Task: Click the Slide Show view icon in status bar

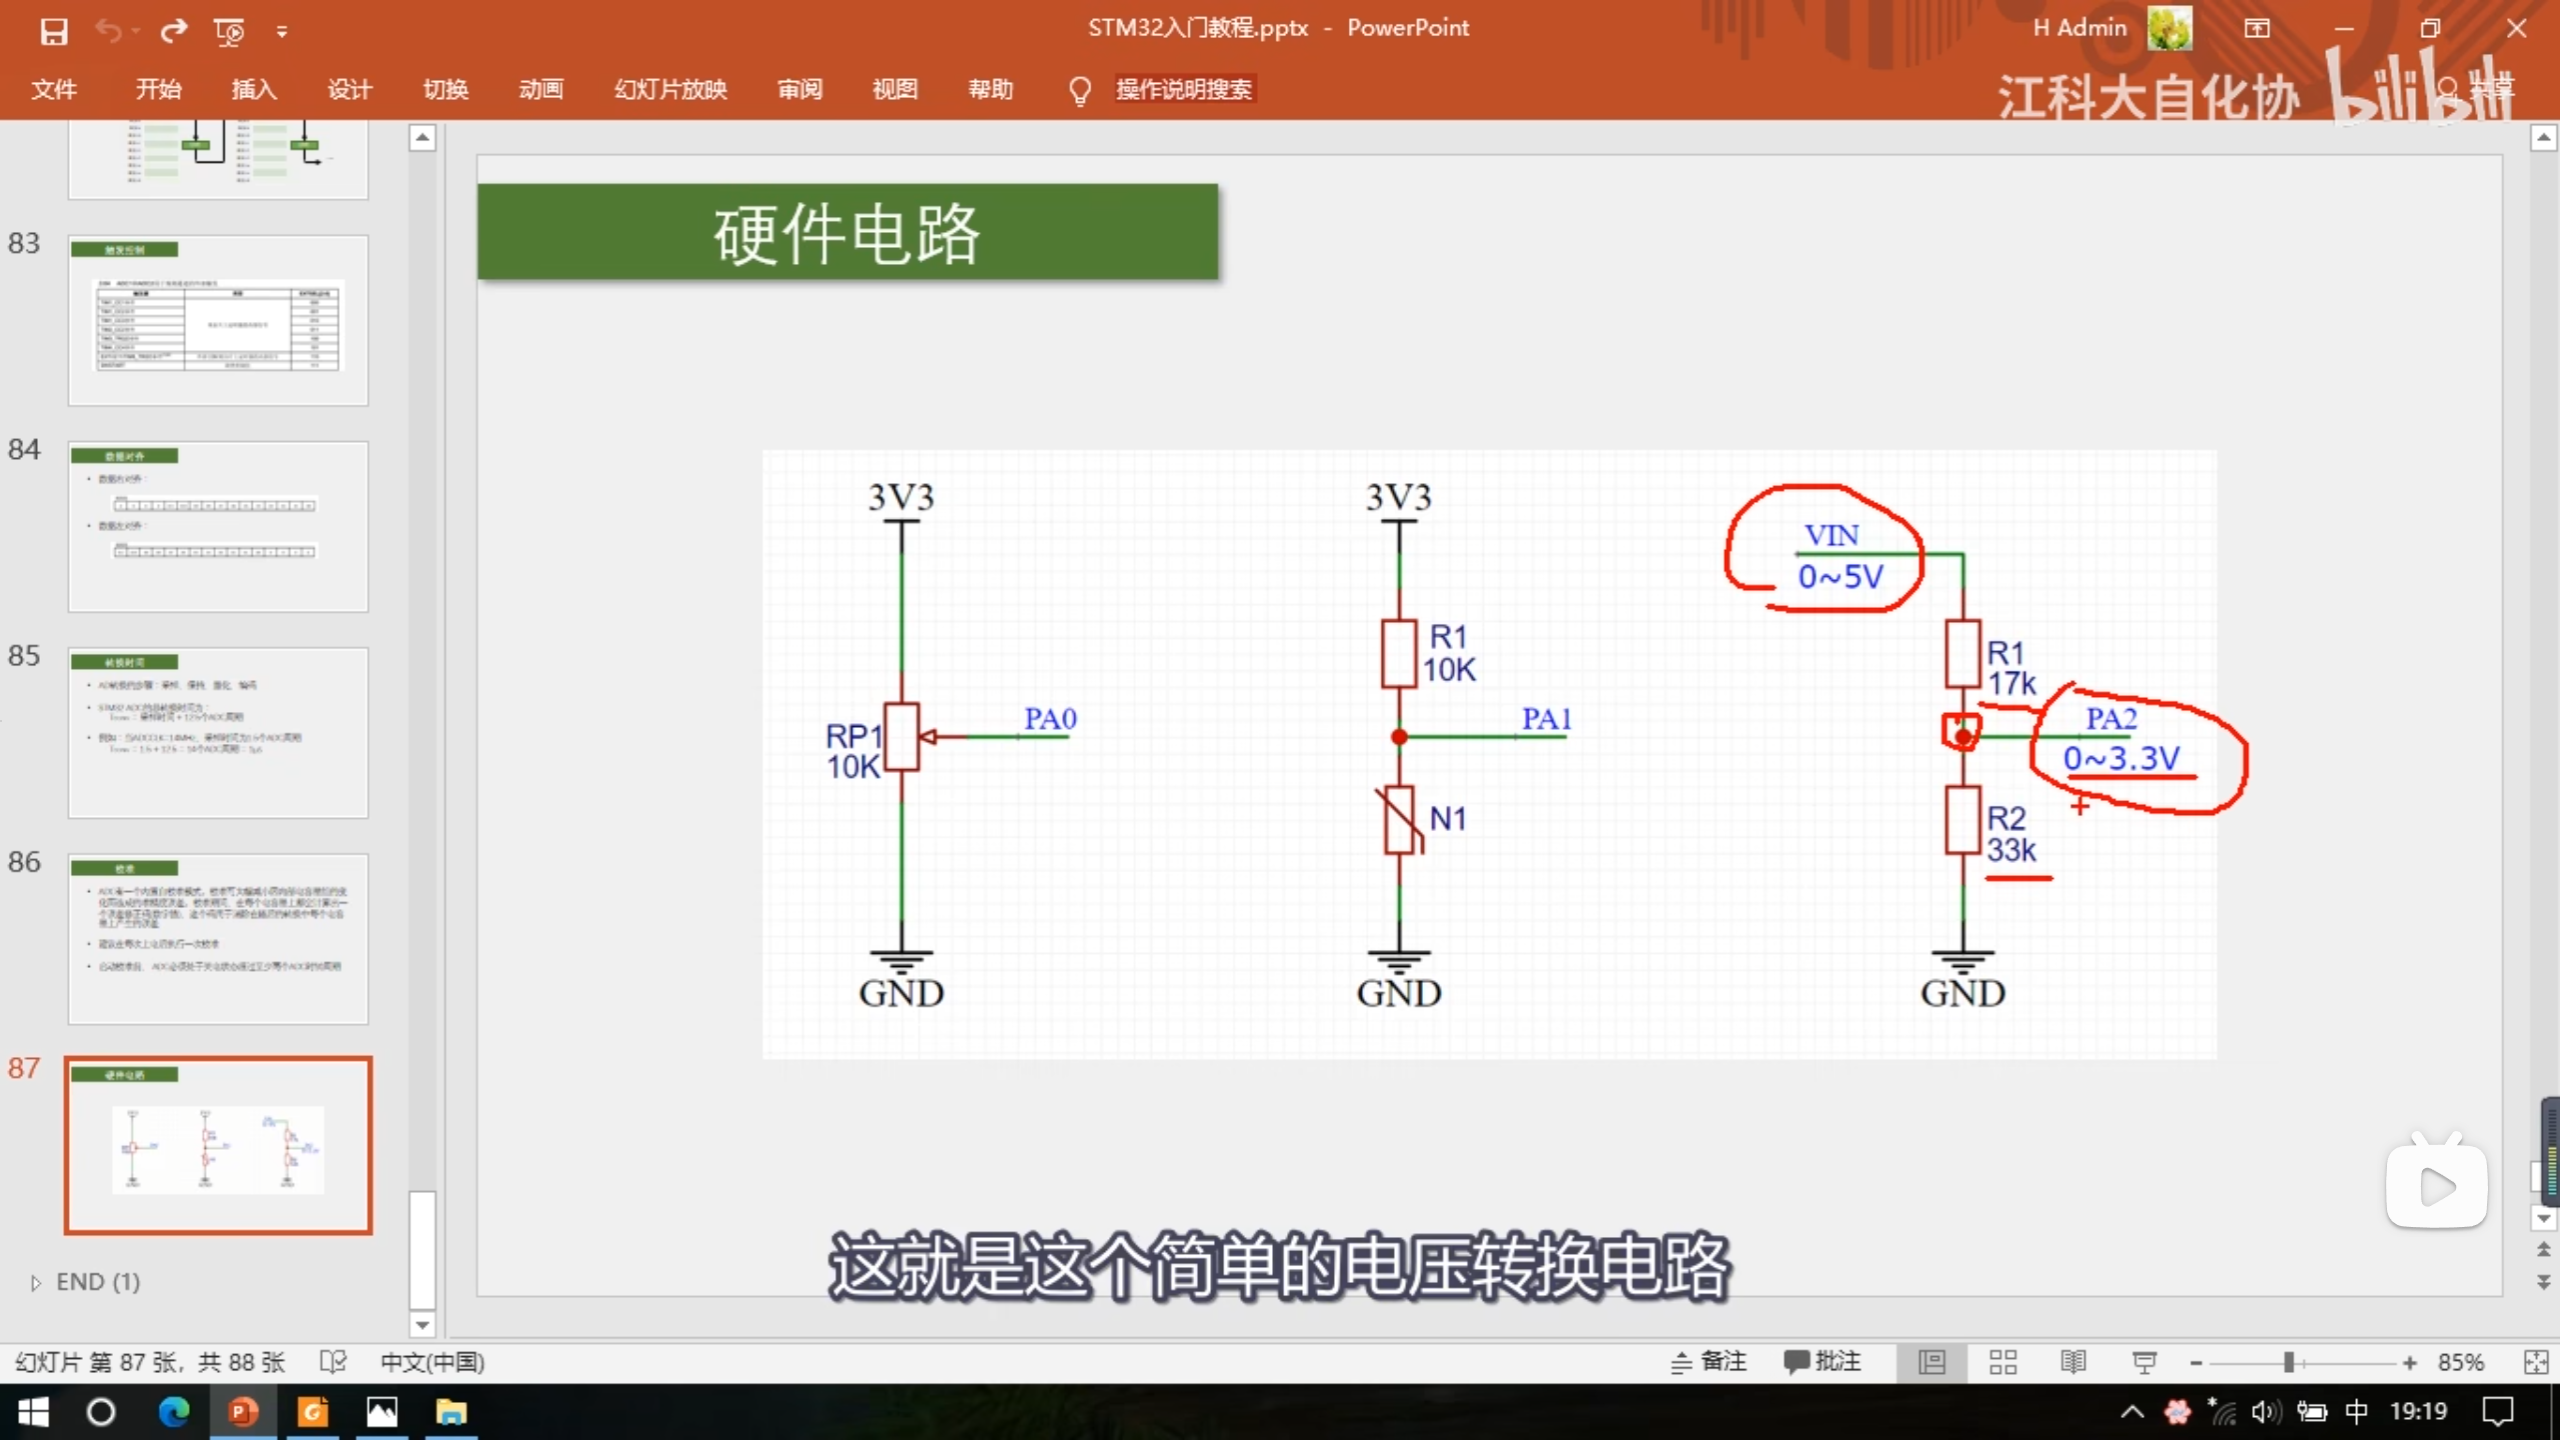Action: click(x=2143, y=1361)
